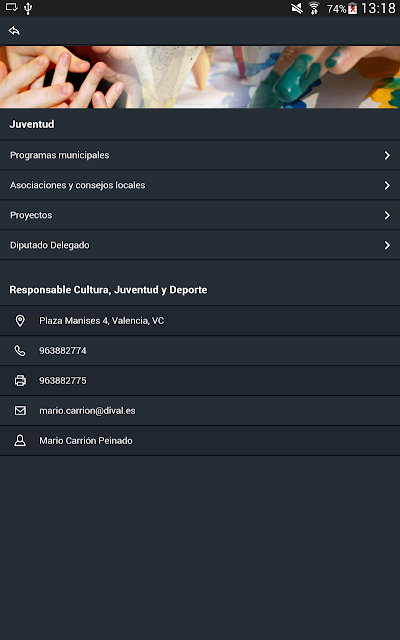Viewport: 400px width, 640px height.
Task: Tap the muted sound status icon
Action: 297,8
